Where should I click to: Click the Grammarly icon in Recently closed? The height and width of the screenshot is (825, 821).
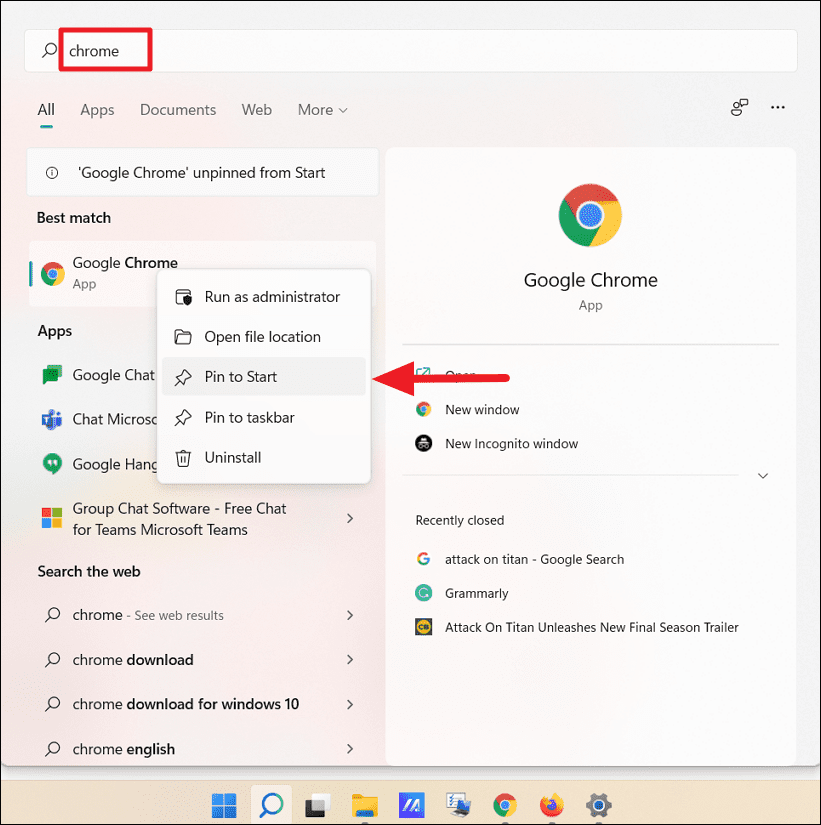424,593
